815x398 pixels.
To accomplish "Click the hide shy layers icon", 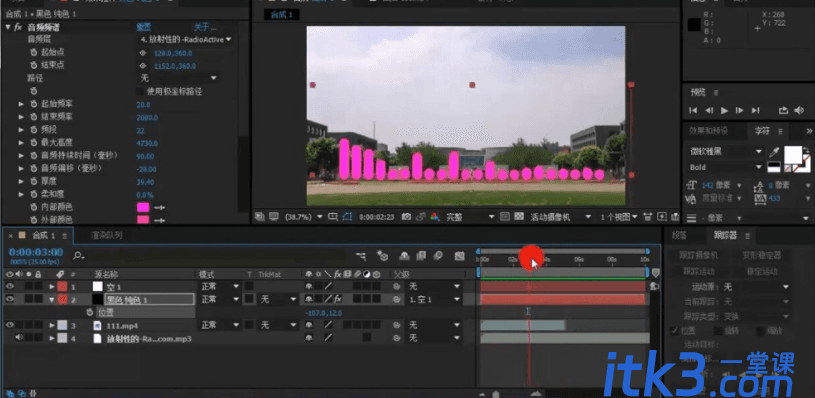I will pyautogui.click(x=404, y=256).
